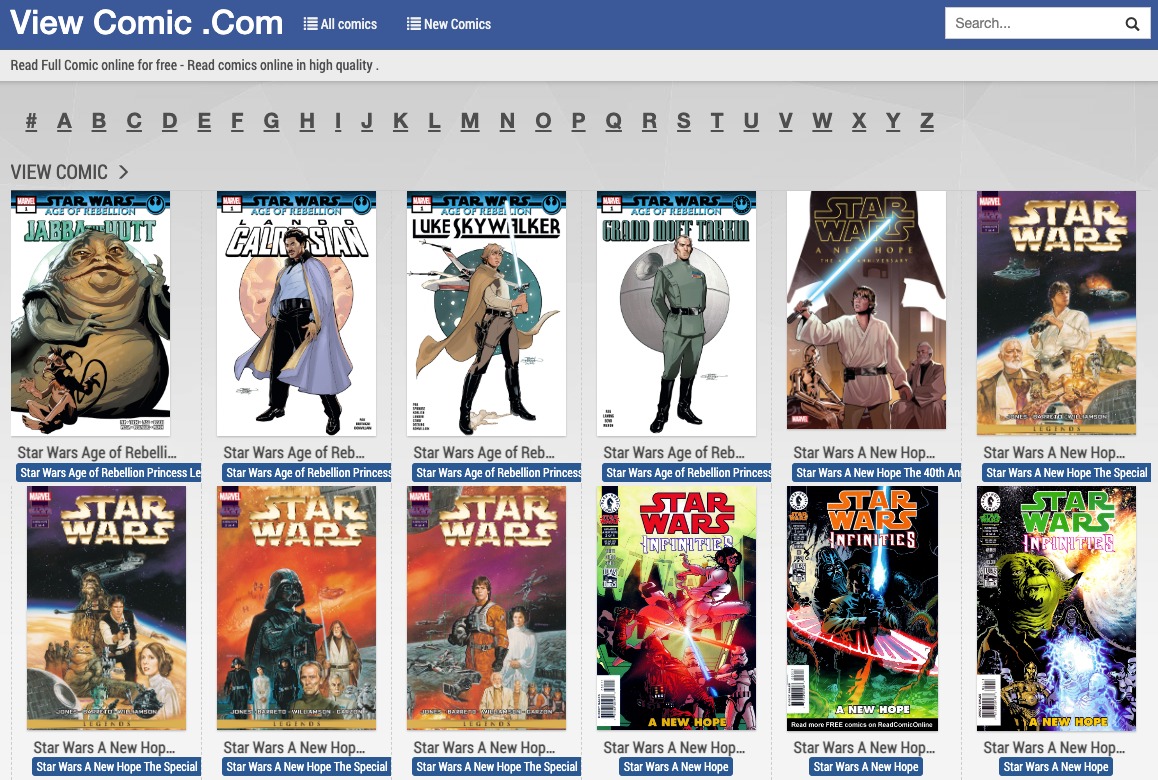Screen dimensions: 1158x780
Task: Open the Grand Moff Tarkin cover thumbnail
Action: coord(676,313)
